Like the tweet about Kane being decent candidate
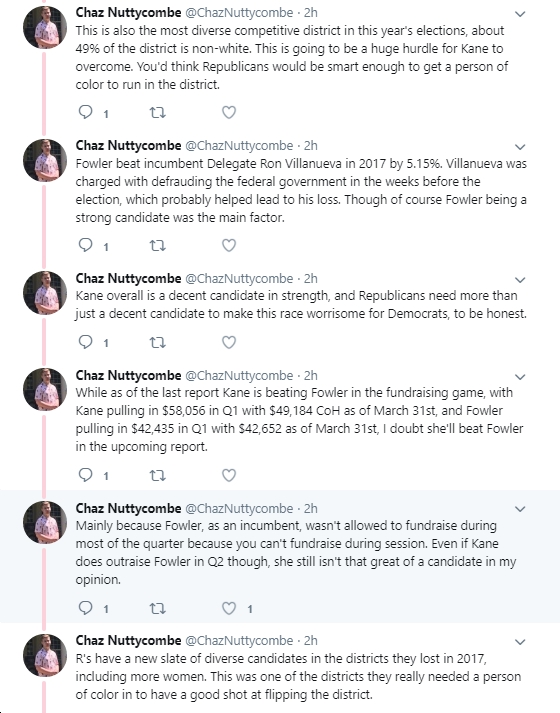This screenshot has height=713, width=560. click(229, 342)
